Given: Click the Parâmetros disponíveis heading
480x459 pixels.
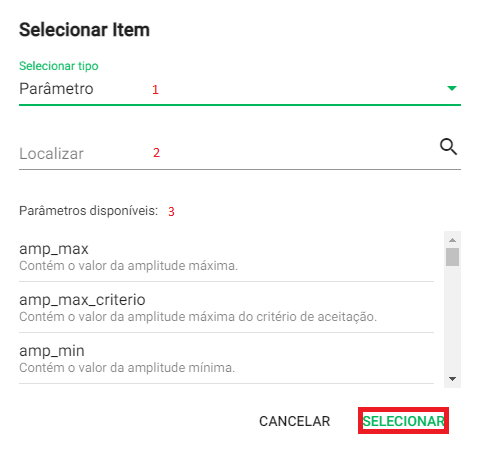Looking at the screenshot, I should (x=88, y=211).
